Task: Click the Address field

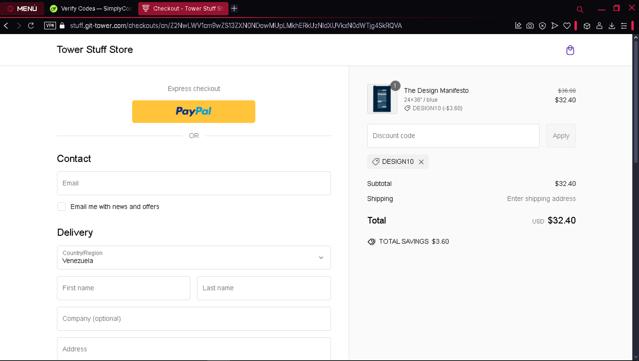Action: tap(194, 349)
